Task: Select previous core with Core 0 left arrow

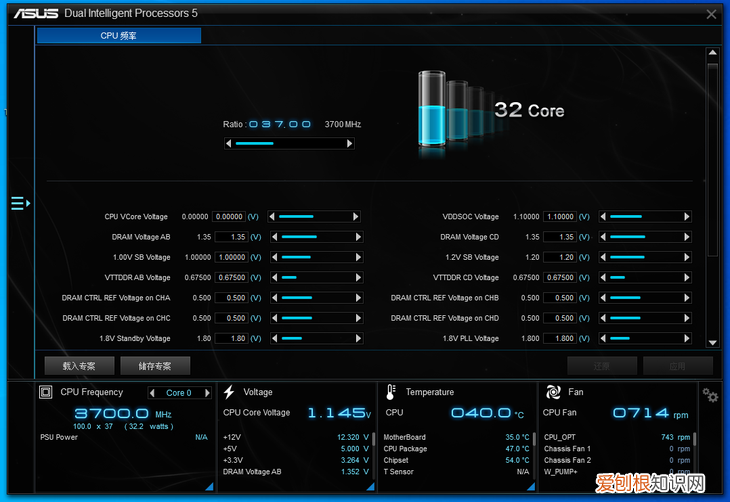Action: pos(153,393)
